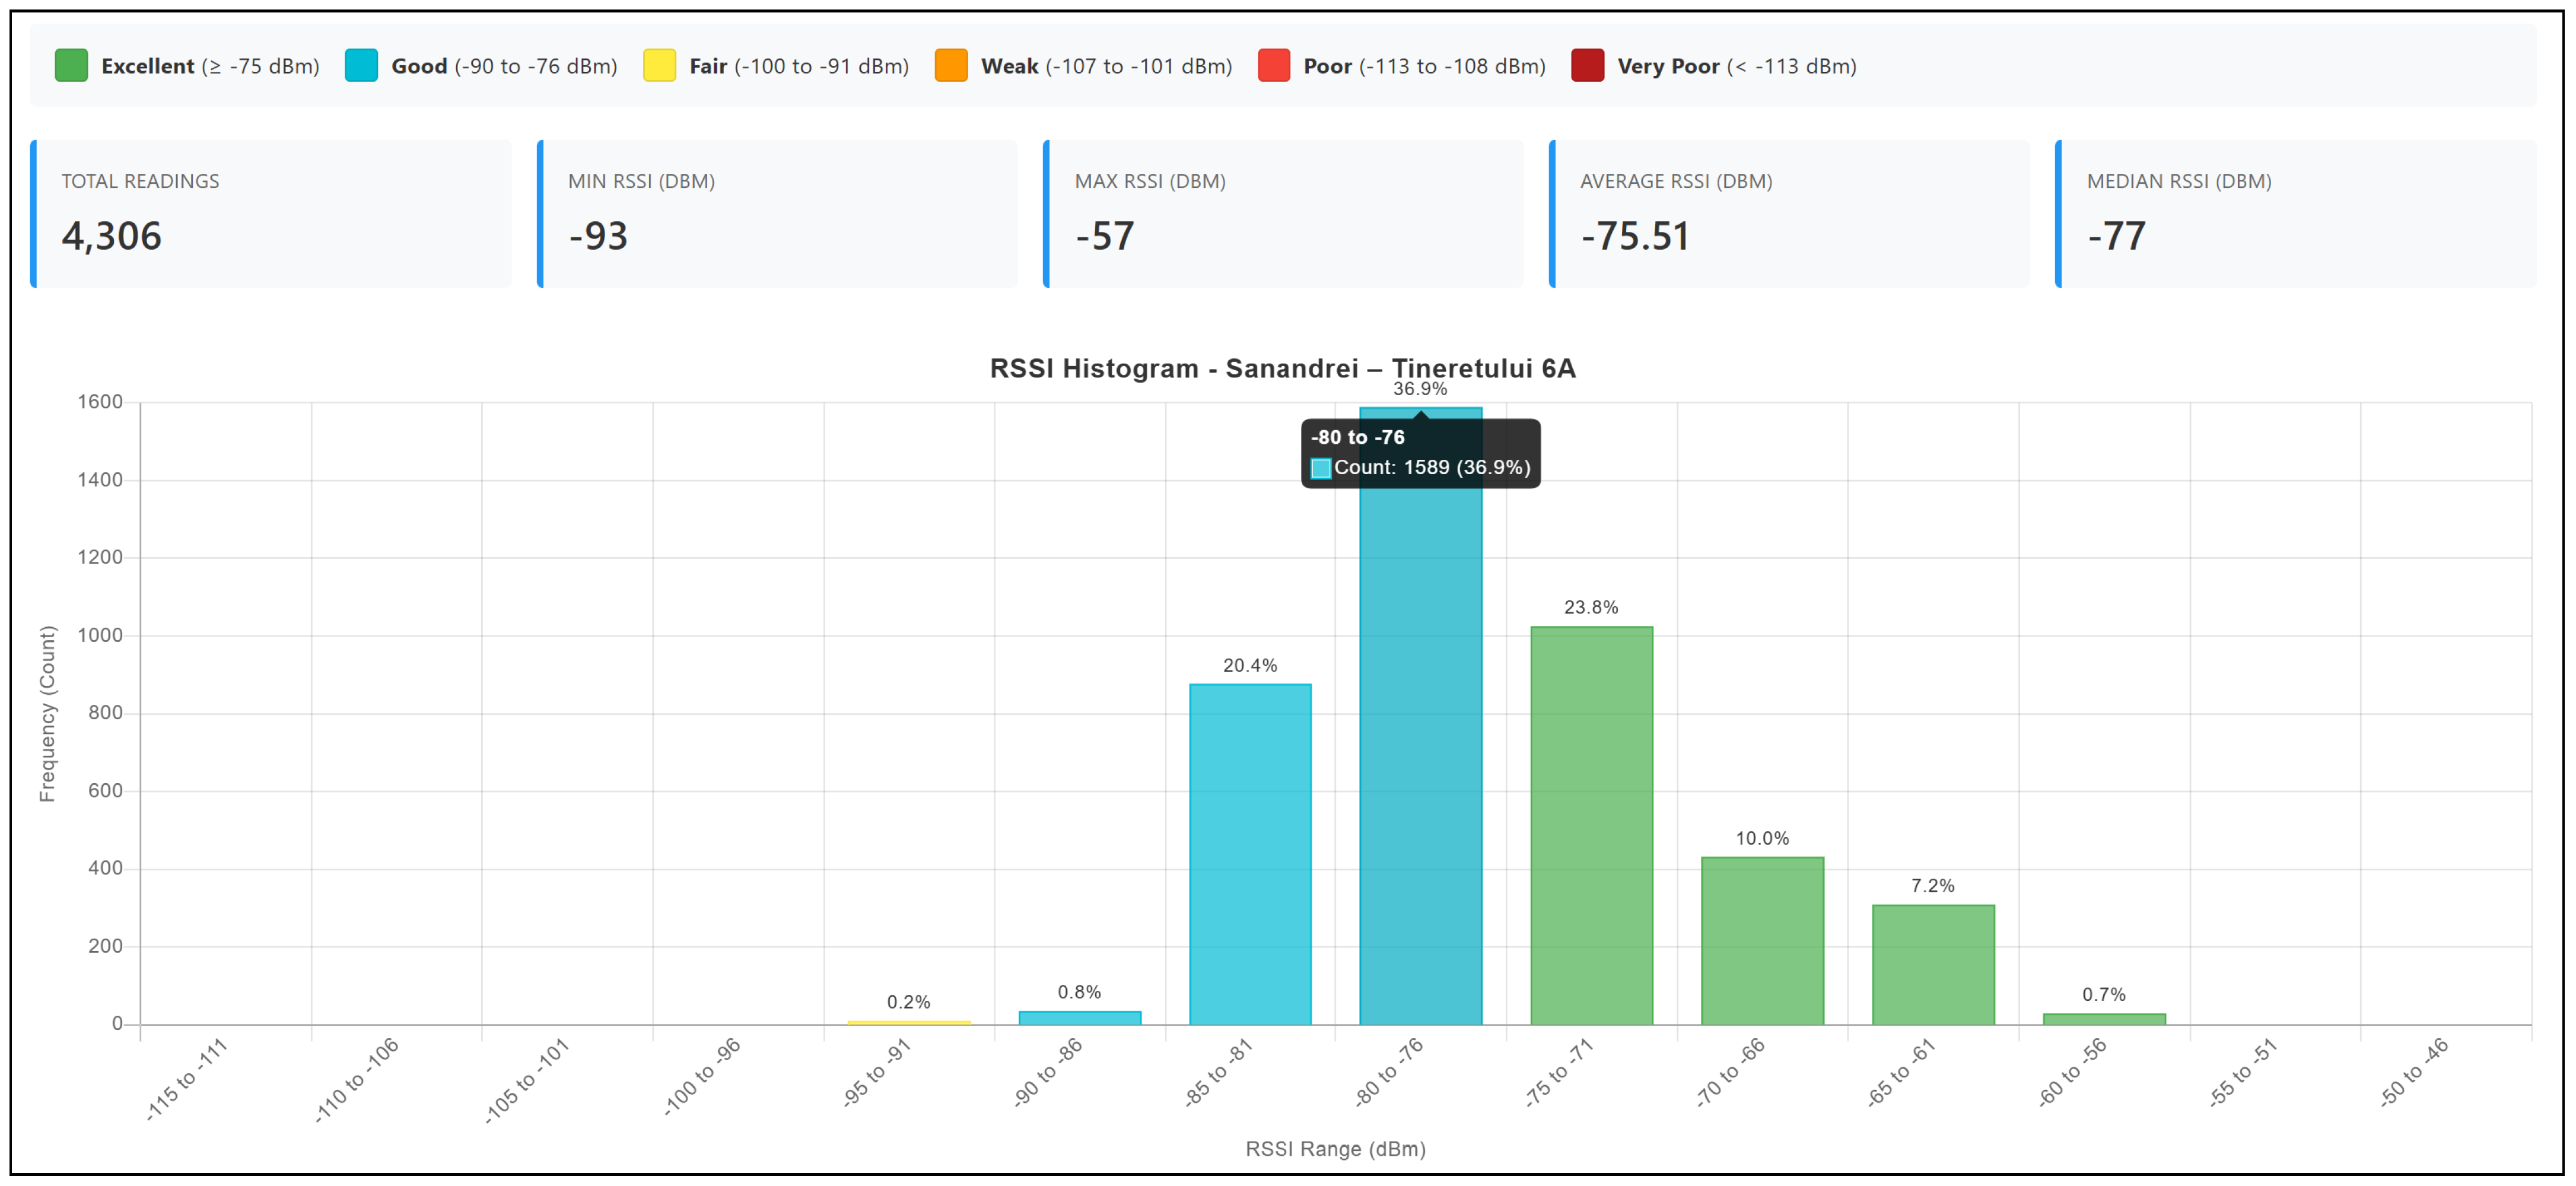Screen dimensions: 2576x1186
Task: Click the green Excellent legend swatch
Action: [x=71, y=65]
